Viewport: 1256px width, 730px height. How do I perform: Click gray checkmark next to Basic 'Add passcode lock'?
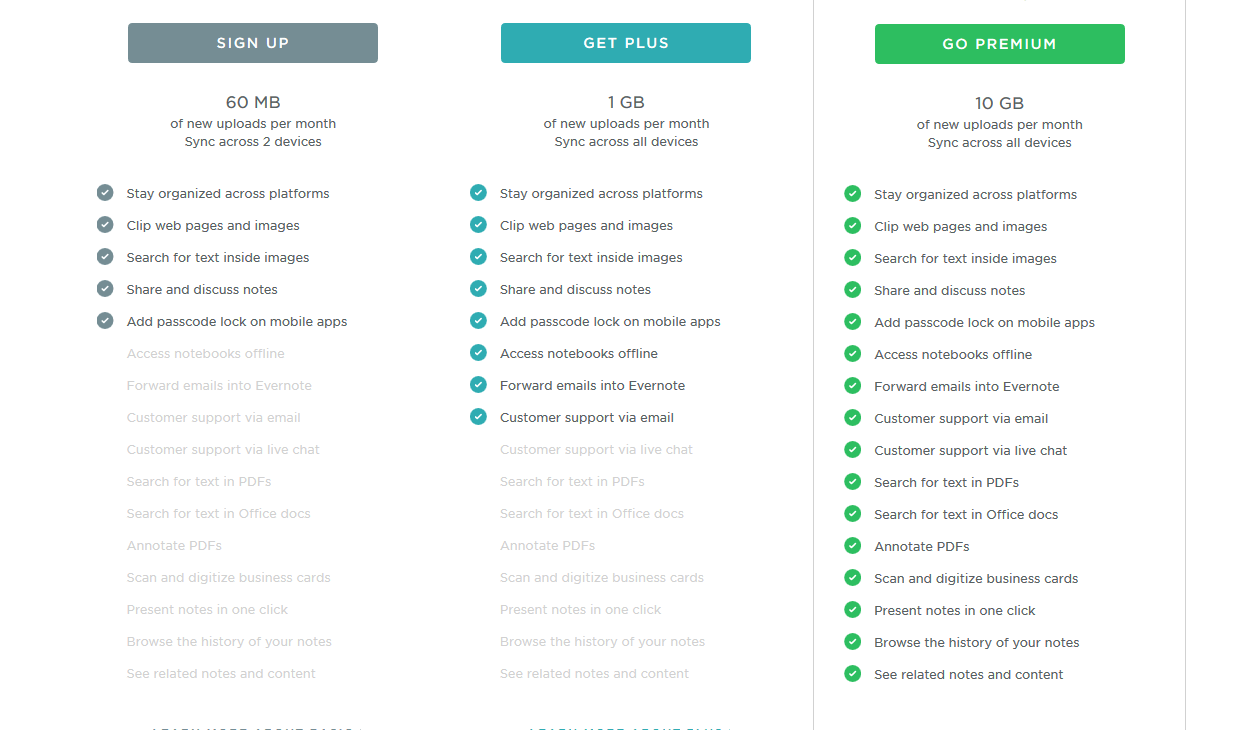[x=105, y=321]
